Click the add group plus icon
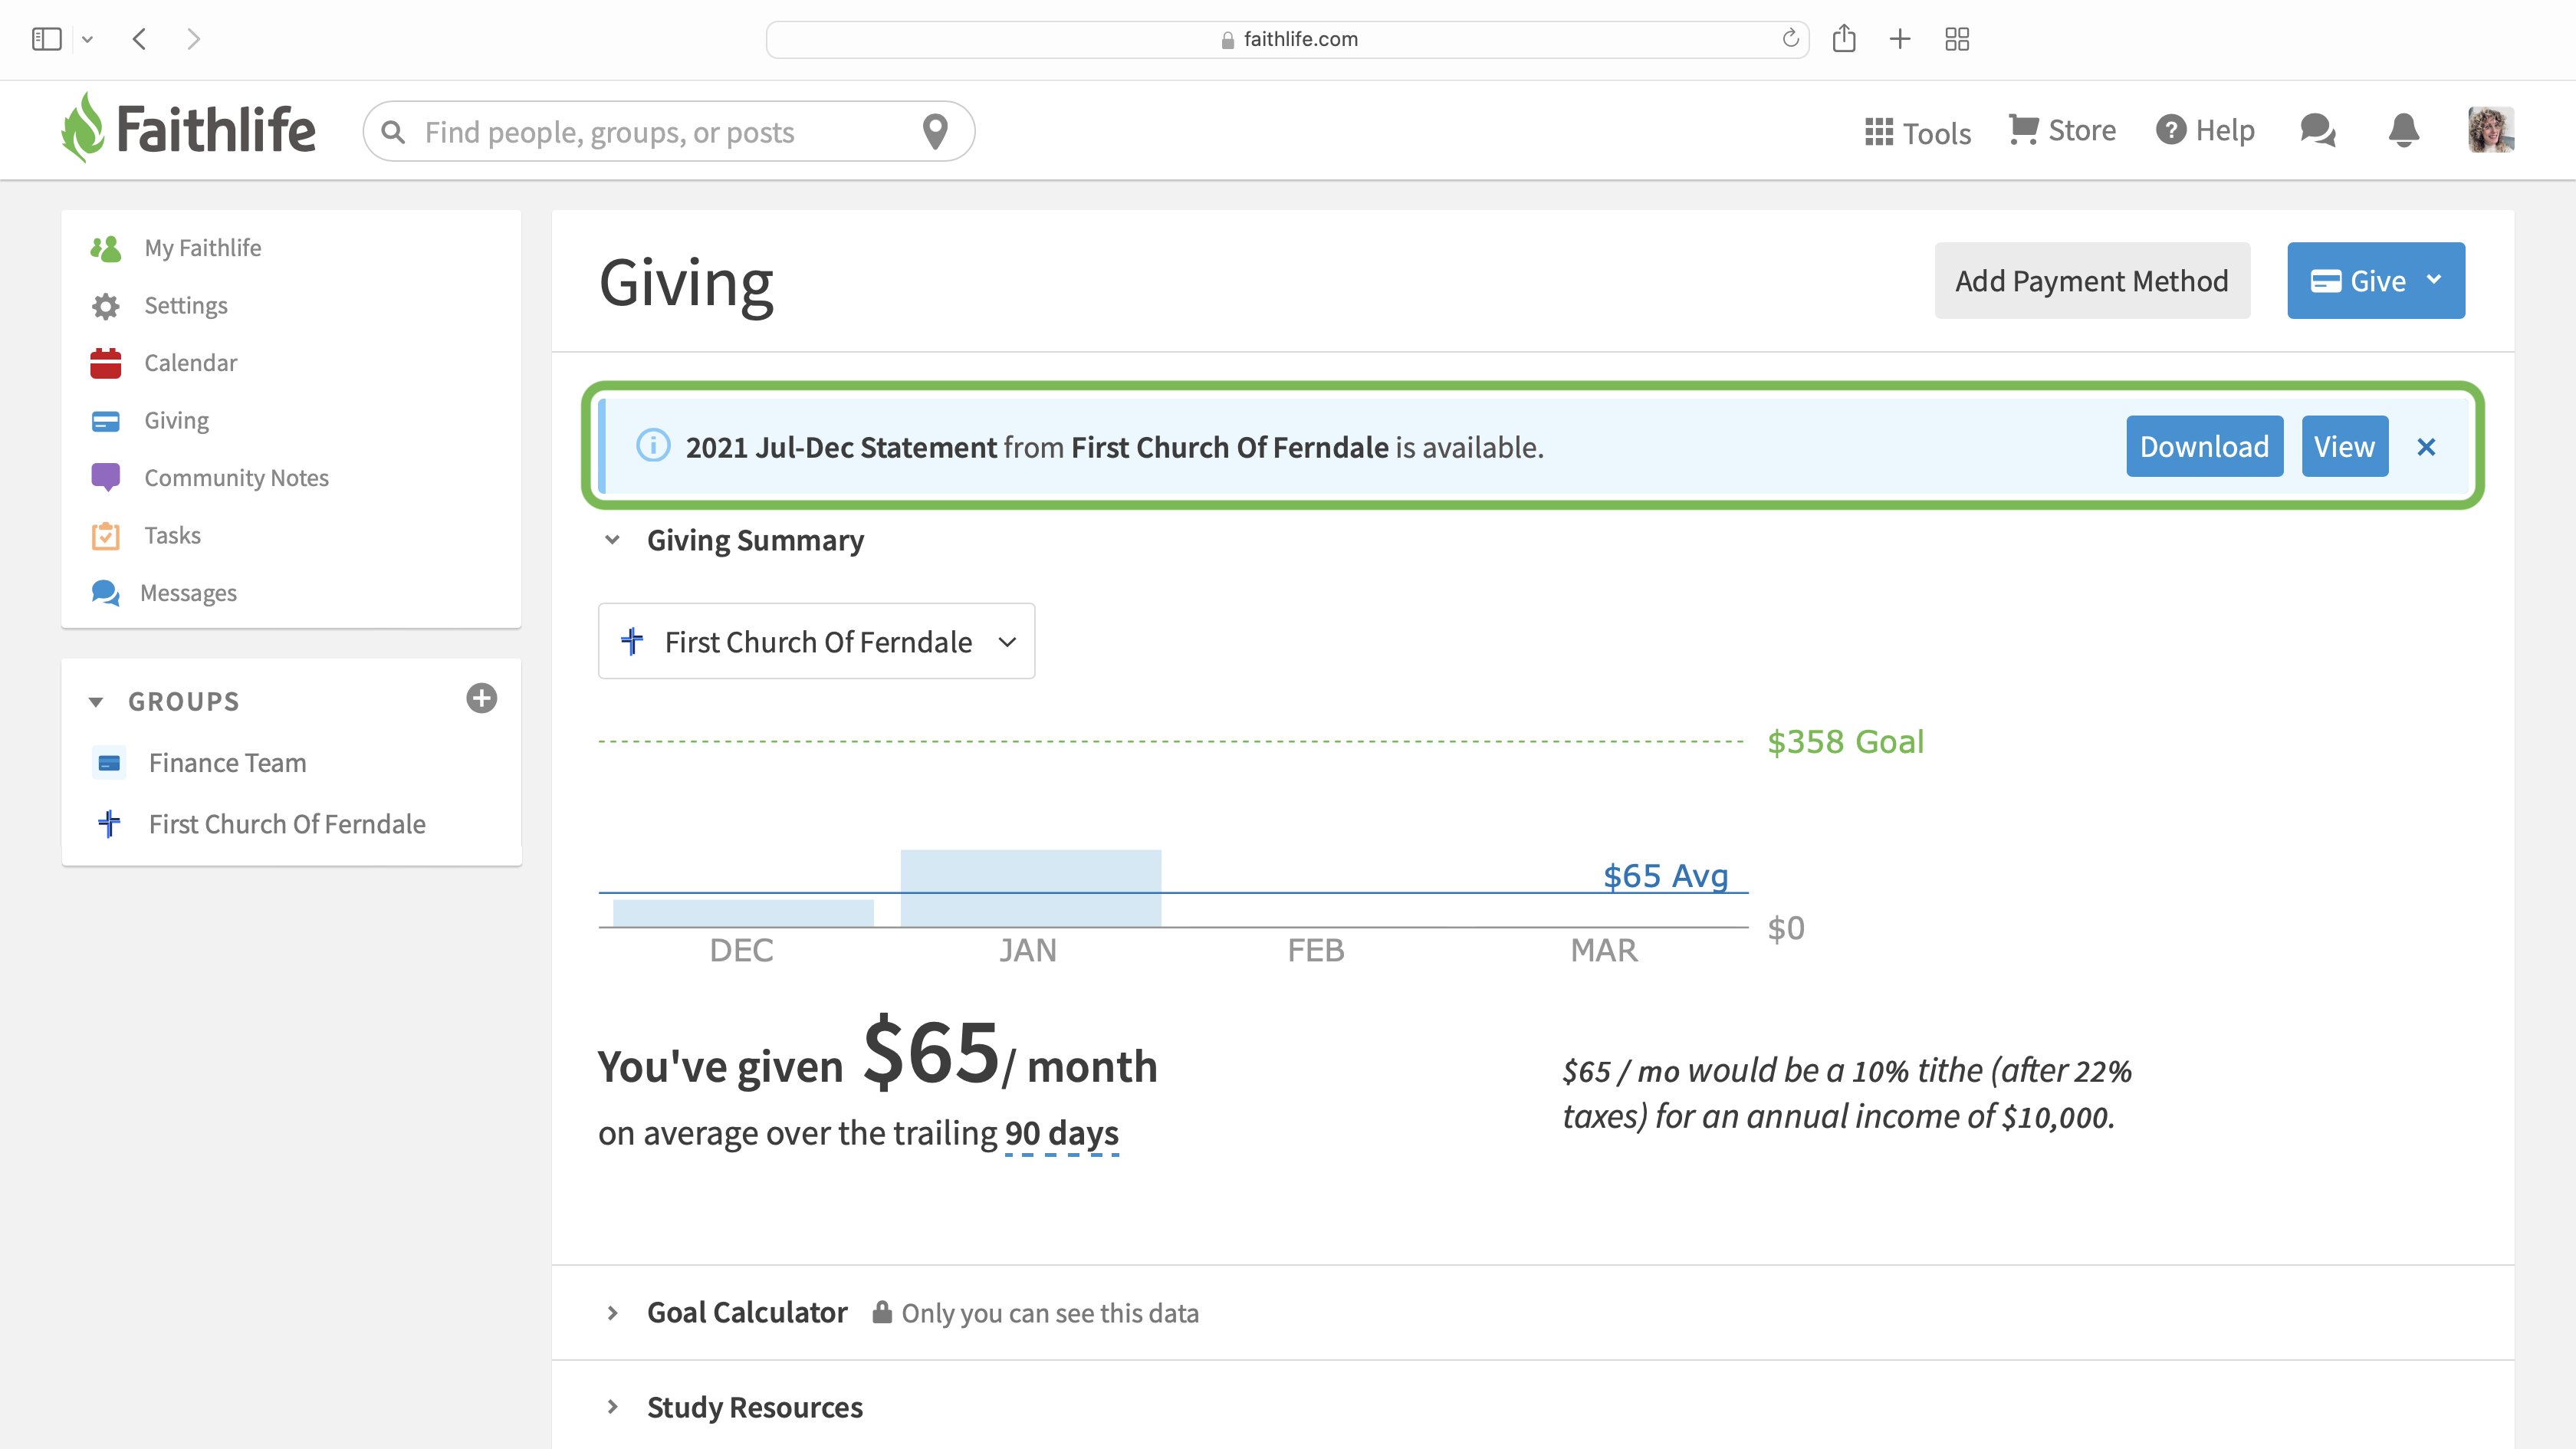 482,699
